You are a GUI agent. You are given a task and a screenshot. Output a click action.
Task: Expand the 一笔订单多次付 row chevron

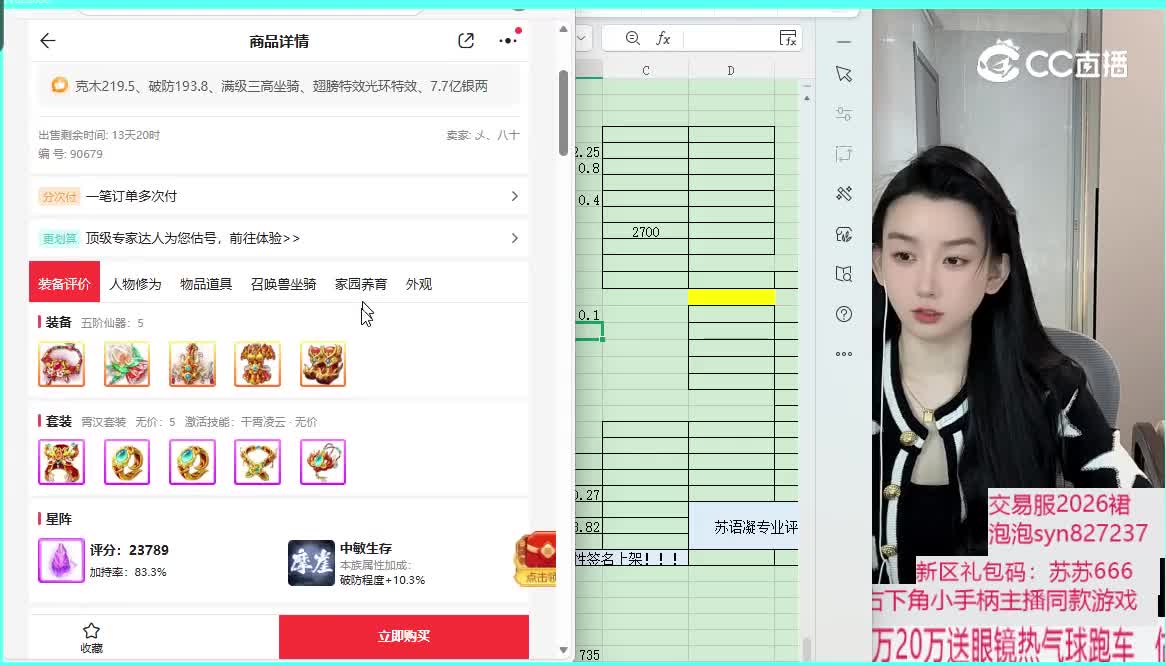(x=515, y=196)
